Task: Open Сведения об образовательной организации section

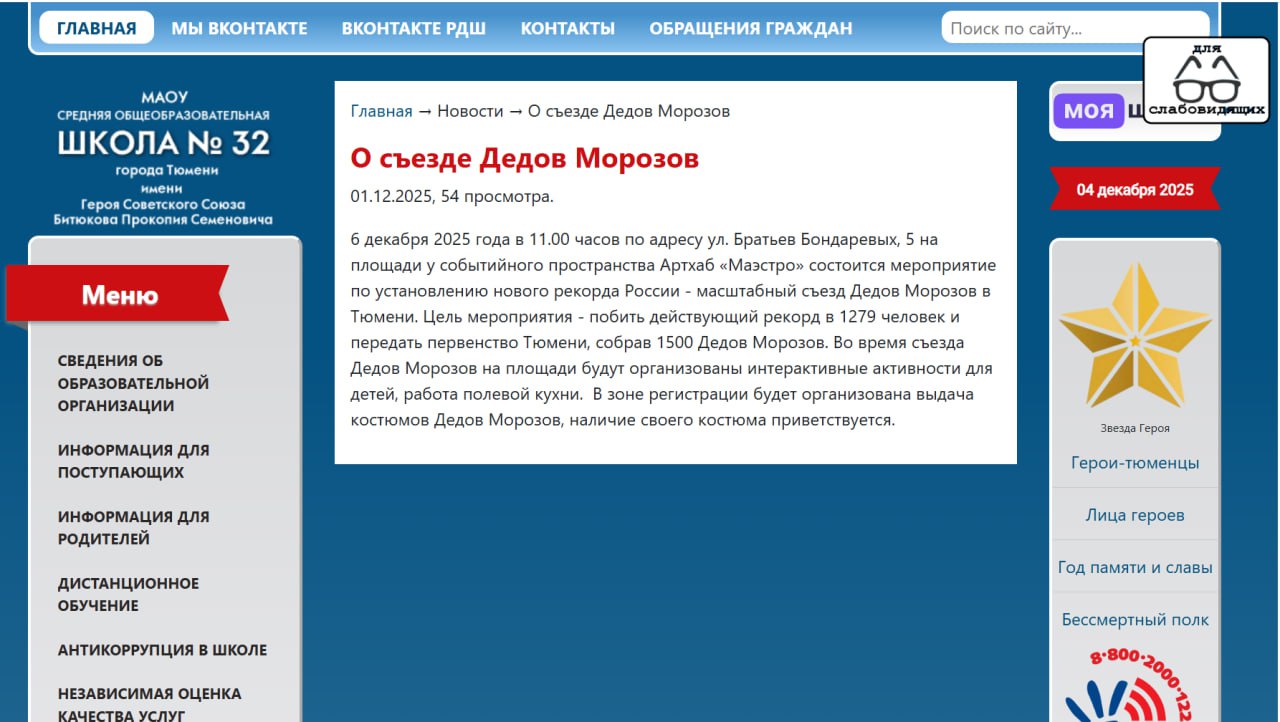Action: point(133,383)
